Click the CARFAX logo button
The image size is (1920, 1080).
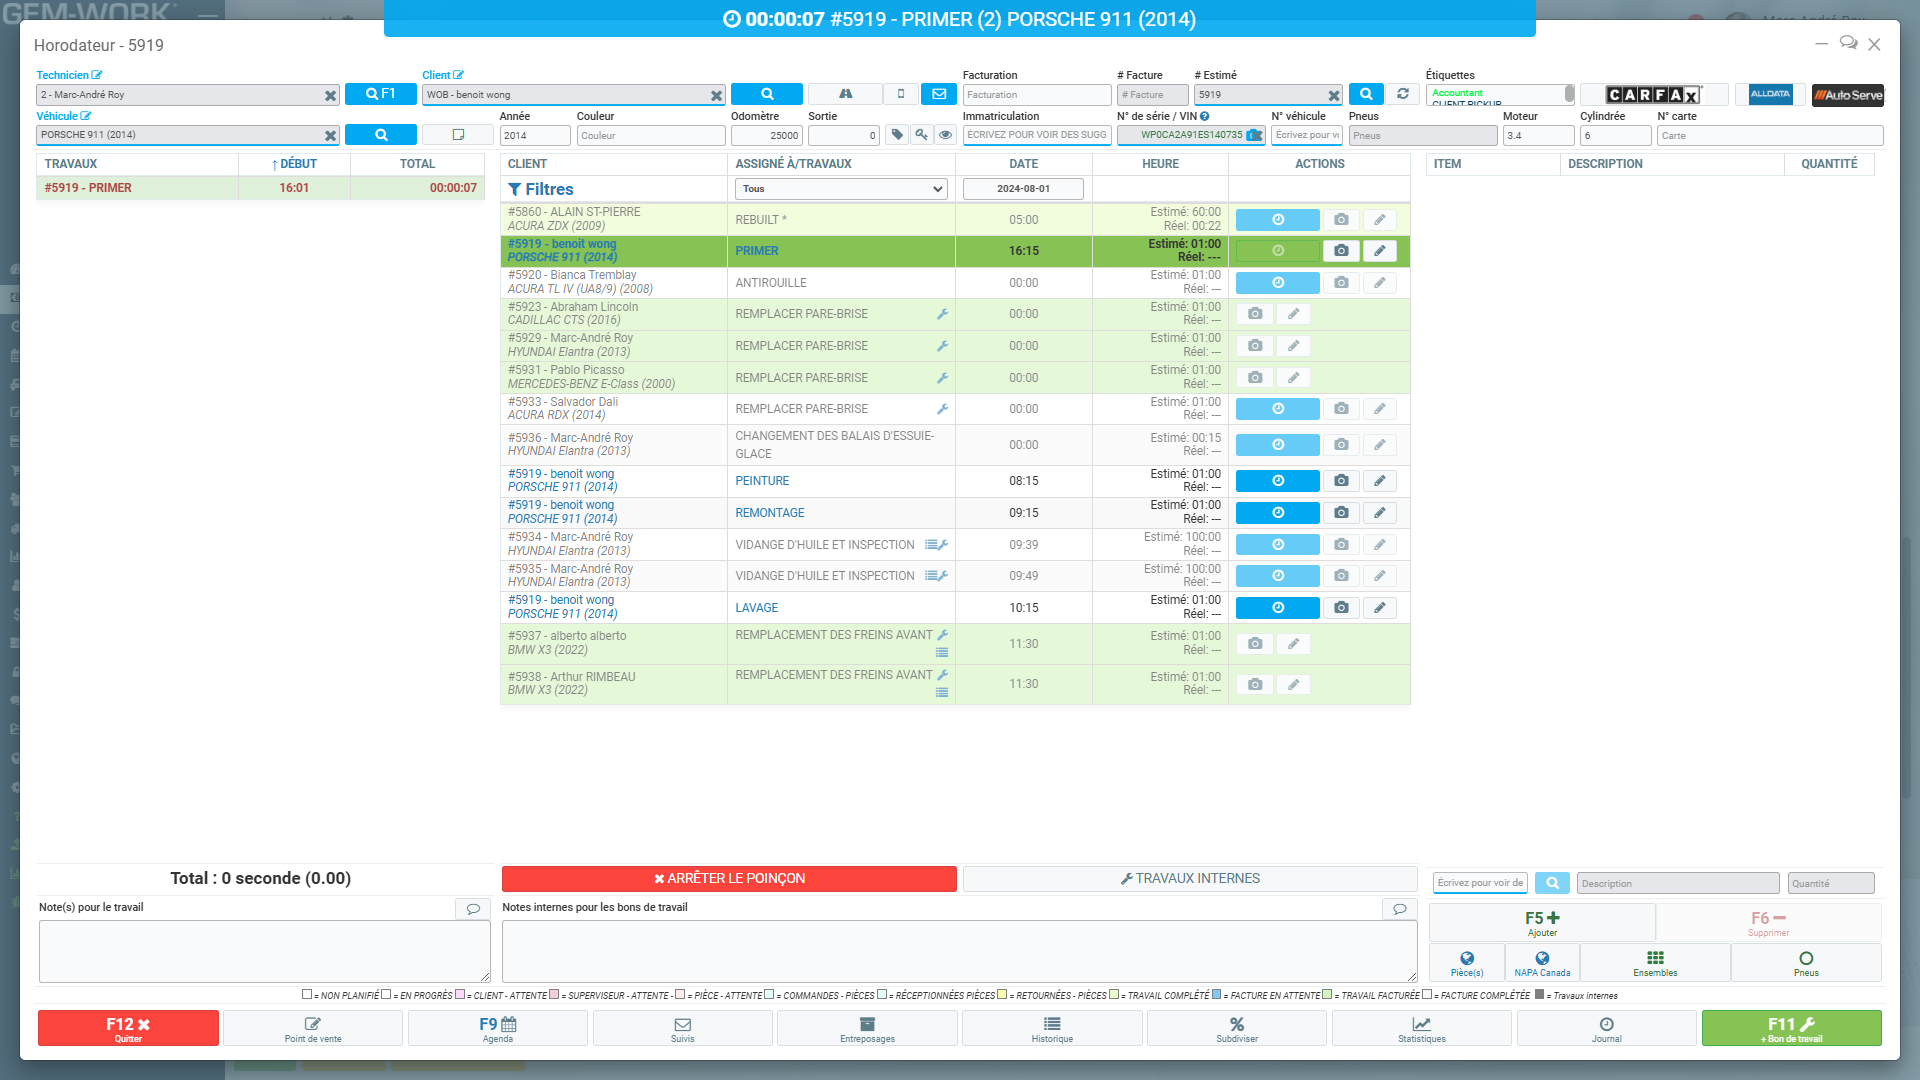(x=1653, y=94)
